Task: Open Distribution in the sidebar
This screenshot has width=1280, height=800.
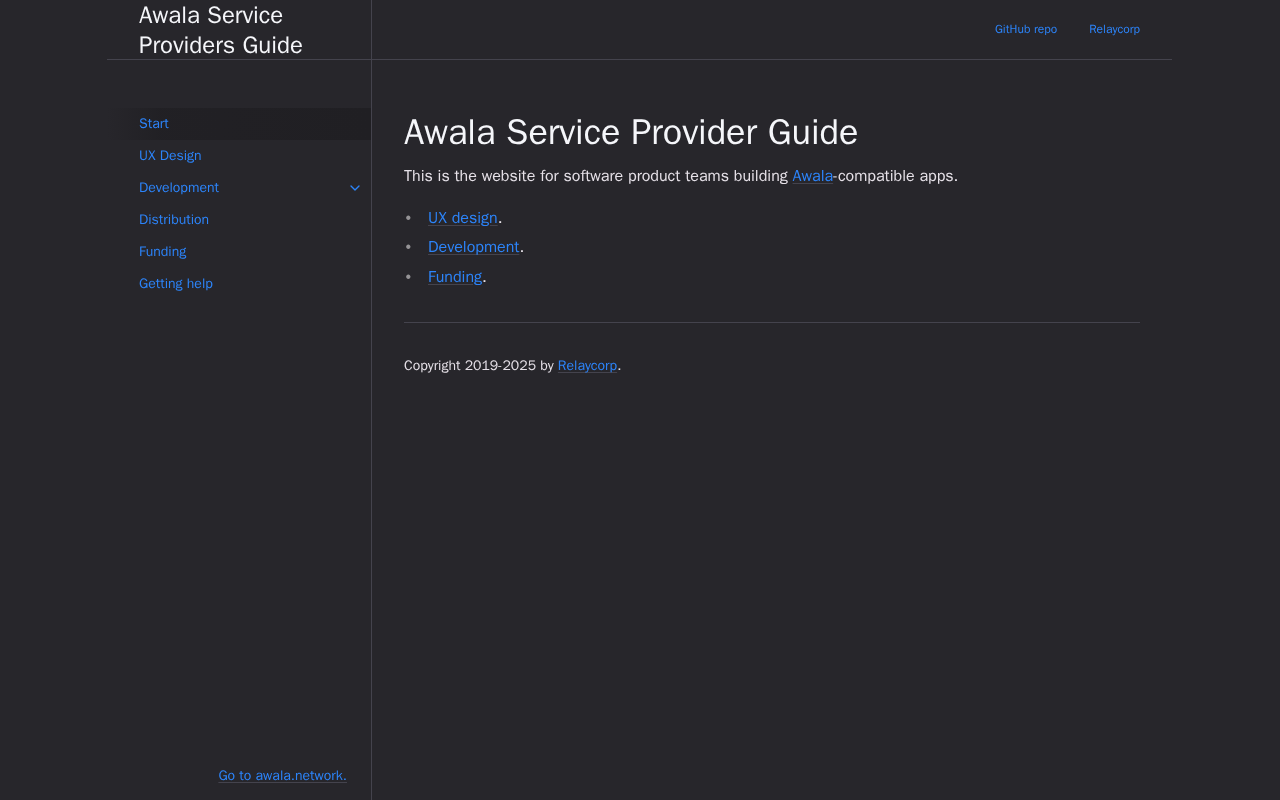Action: (x=174, y=220)
